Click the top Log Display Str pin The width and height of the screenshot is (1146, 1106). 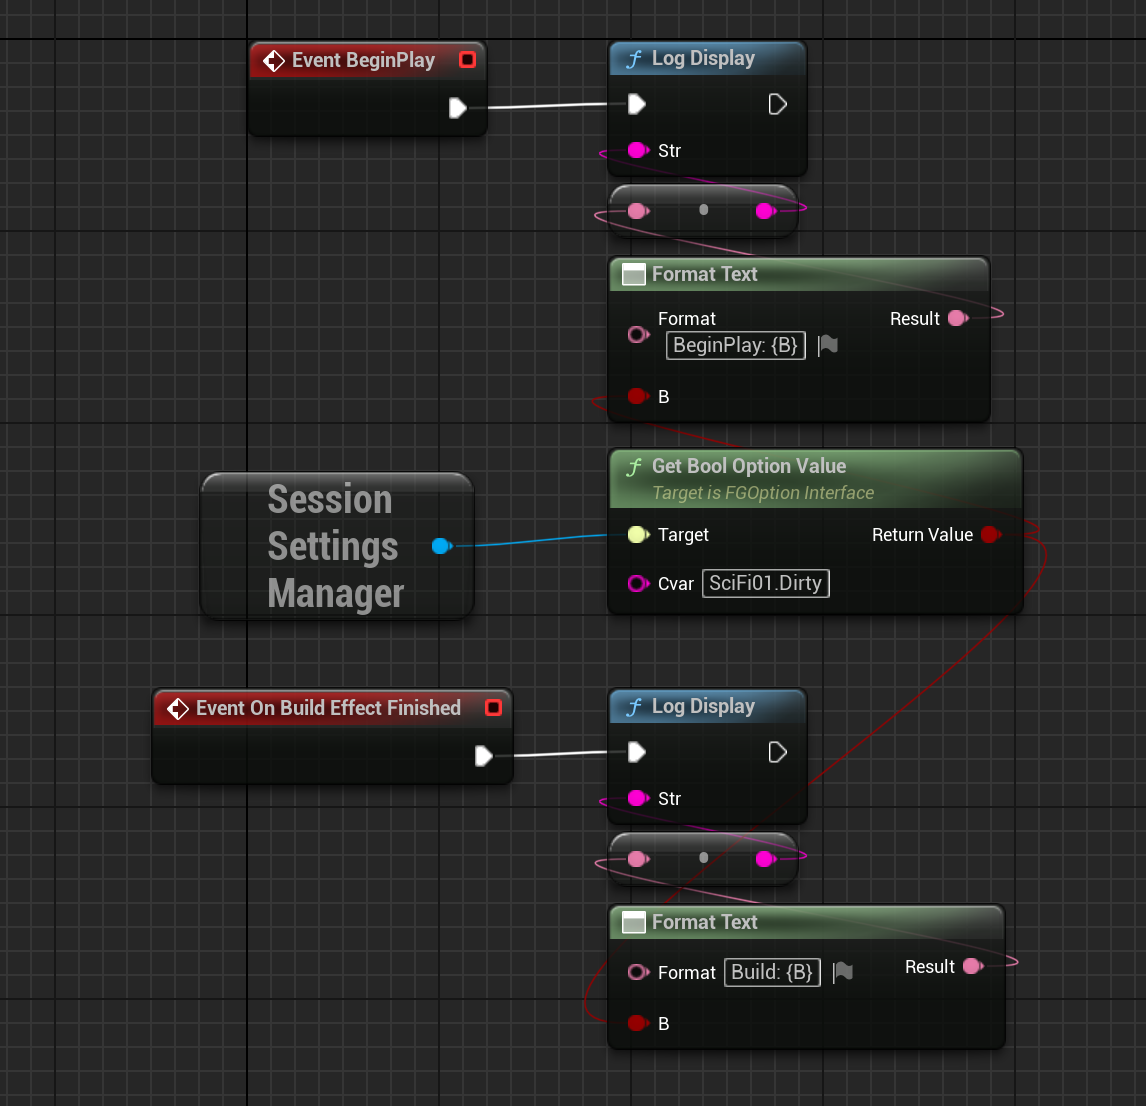pyautogui.click(x=638, y=151)
